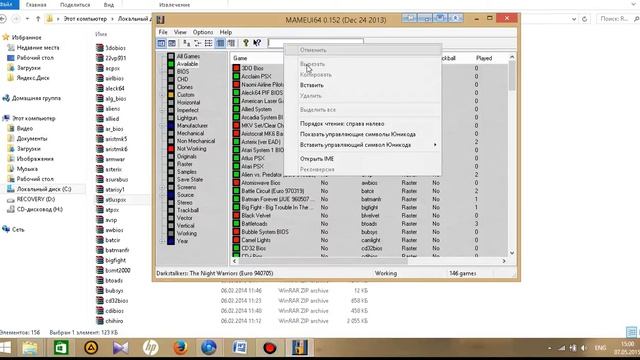
Task: Select Локальный диск (C:) in Explorer sidebar
Action: (44, 189)
